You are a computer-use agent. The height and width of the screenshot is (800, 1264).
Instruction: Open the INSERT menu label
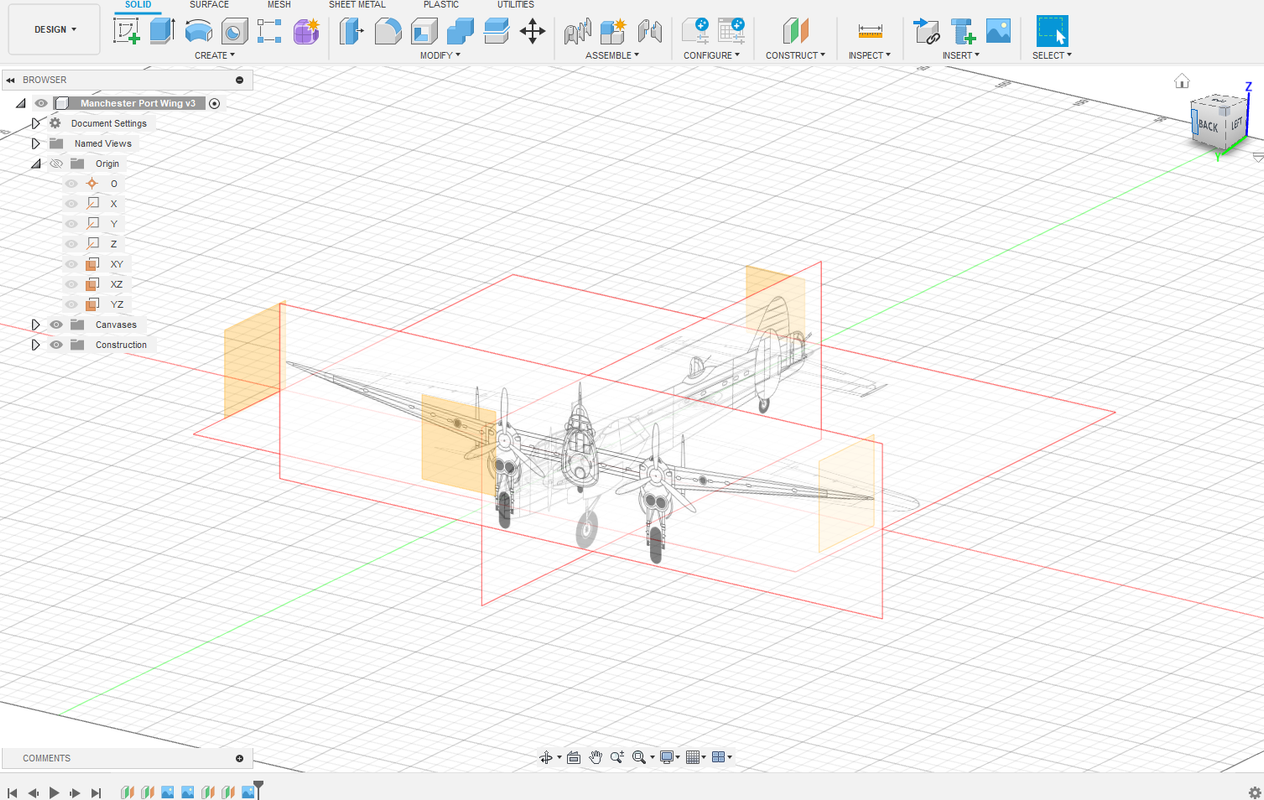click(962, 55)
